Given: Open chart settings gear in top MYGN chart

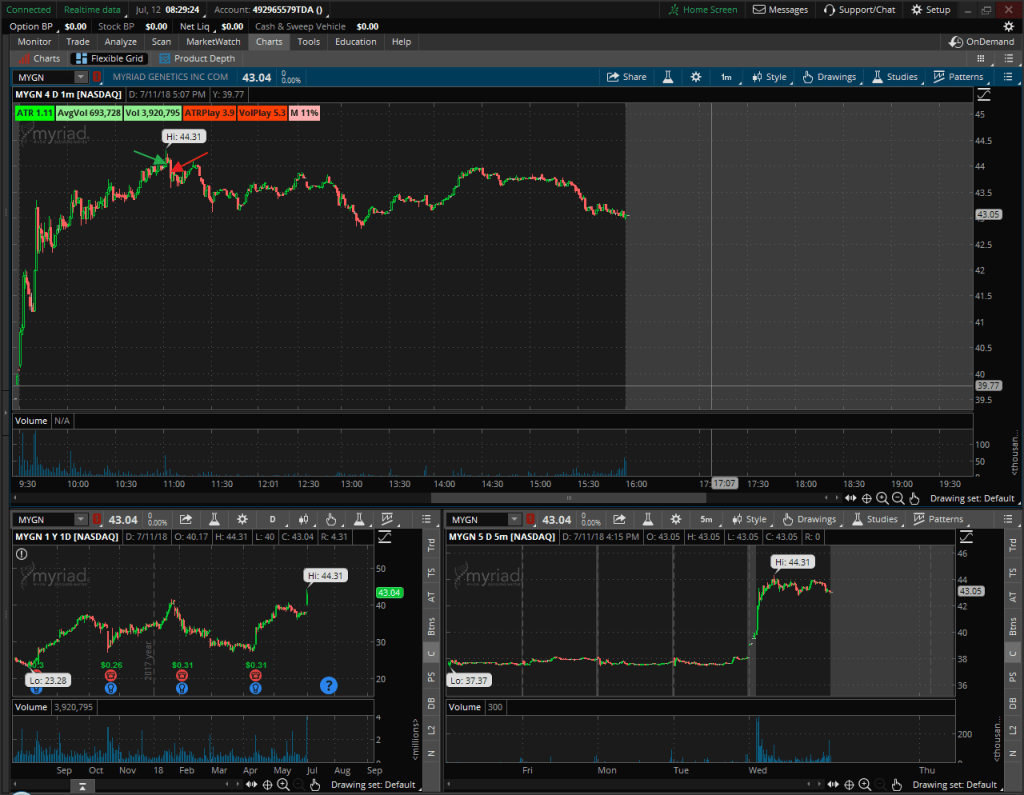Looking at the screenshot, I should (696, 77).
